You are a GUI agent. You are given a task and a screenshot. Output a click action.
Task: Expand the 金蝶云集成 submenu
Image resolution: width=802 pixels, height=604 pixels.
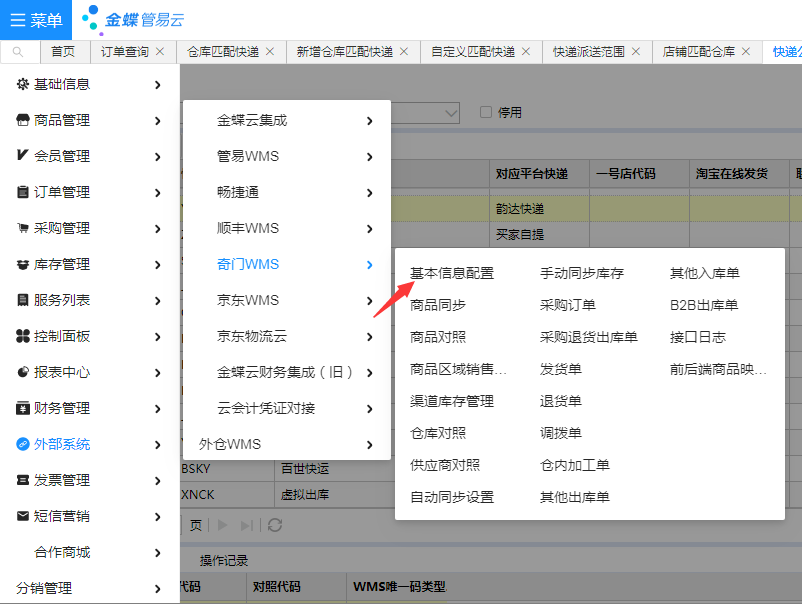click(288, 120)
